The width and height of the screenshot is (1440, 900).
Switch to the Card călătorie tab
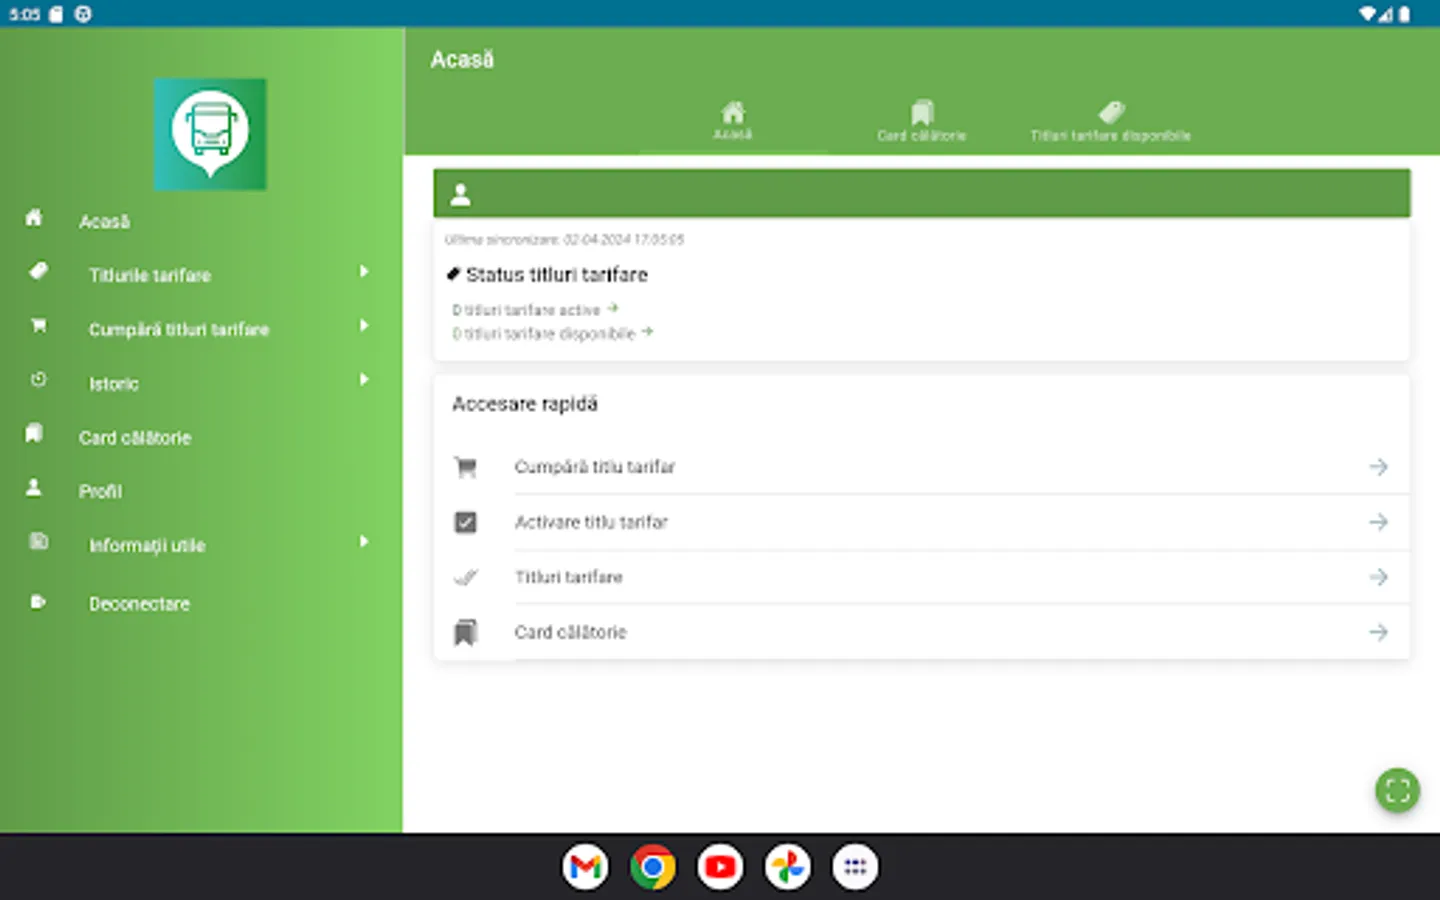point(921,119)
